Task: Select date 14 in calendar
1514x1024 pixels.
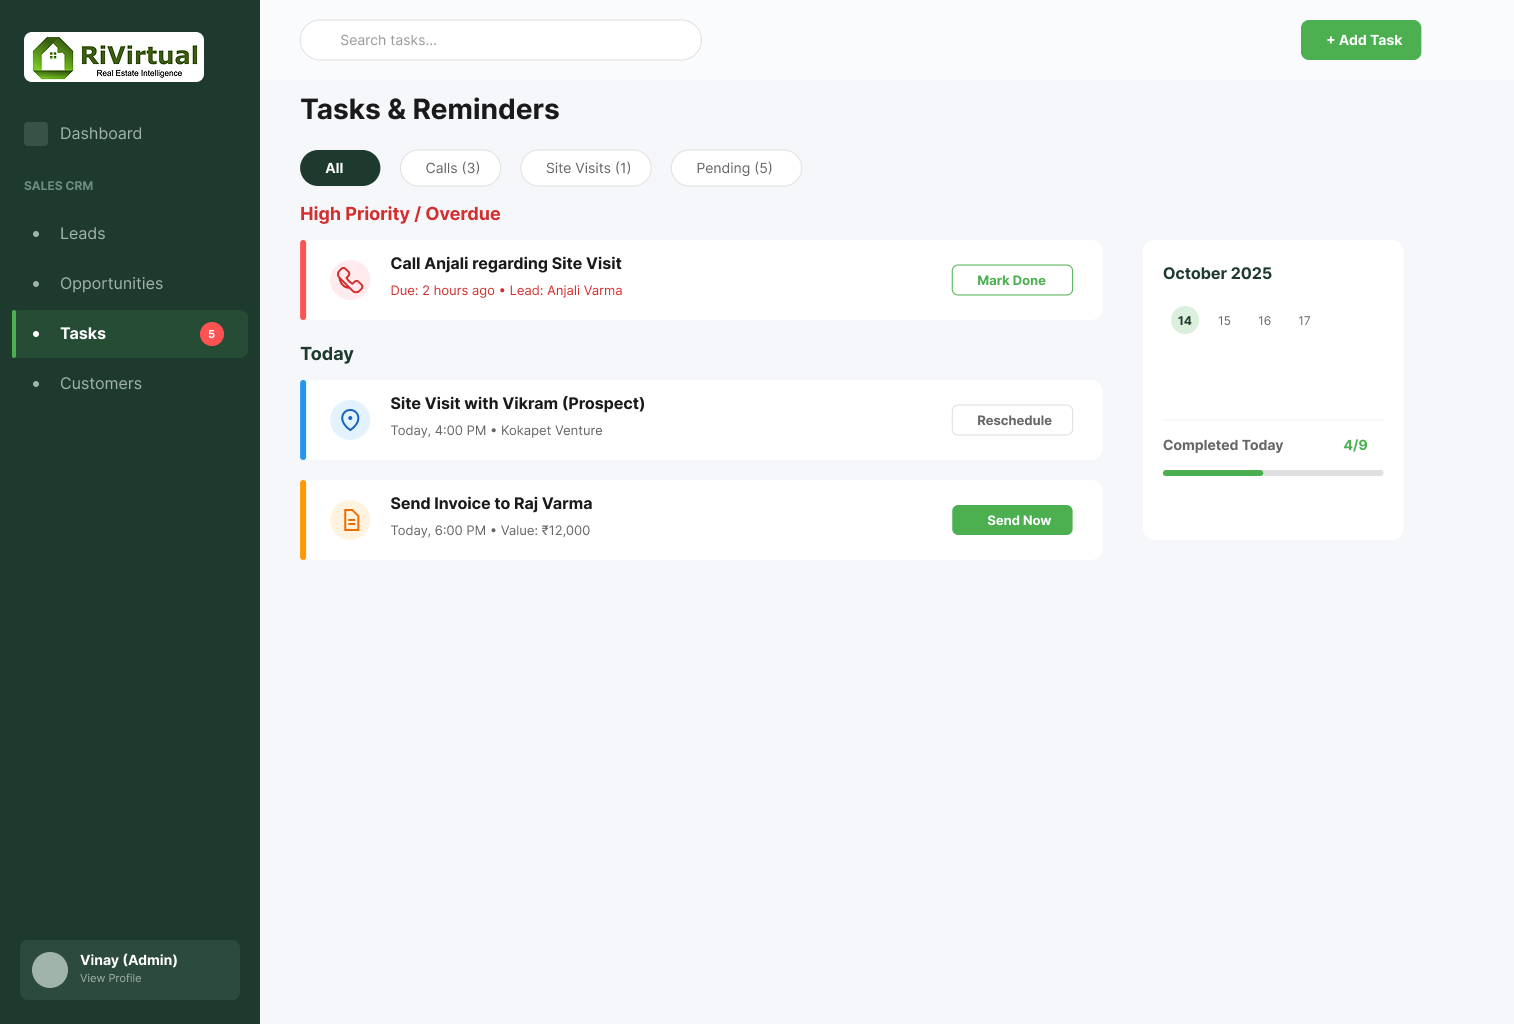Action: click(x=1185, y=320)
